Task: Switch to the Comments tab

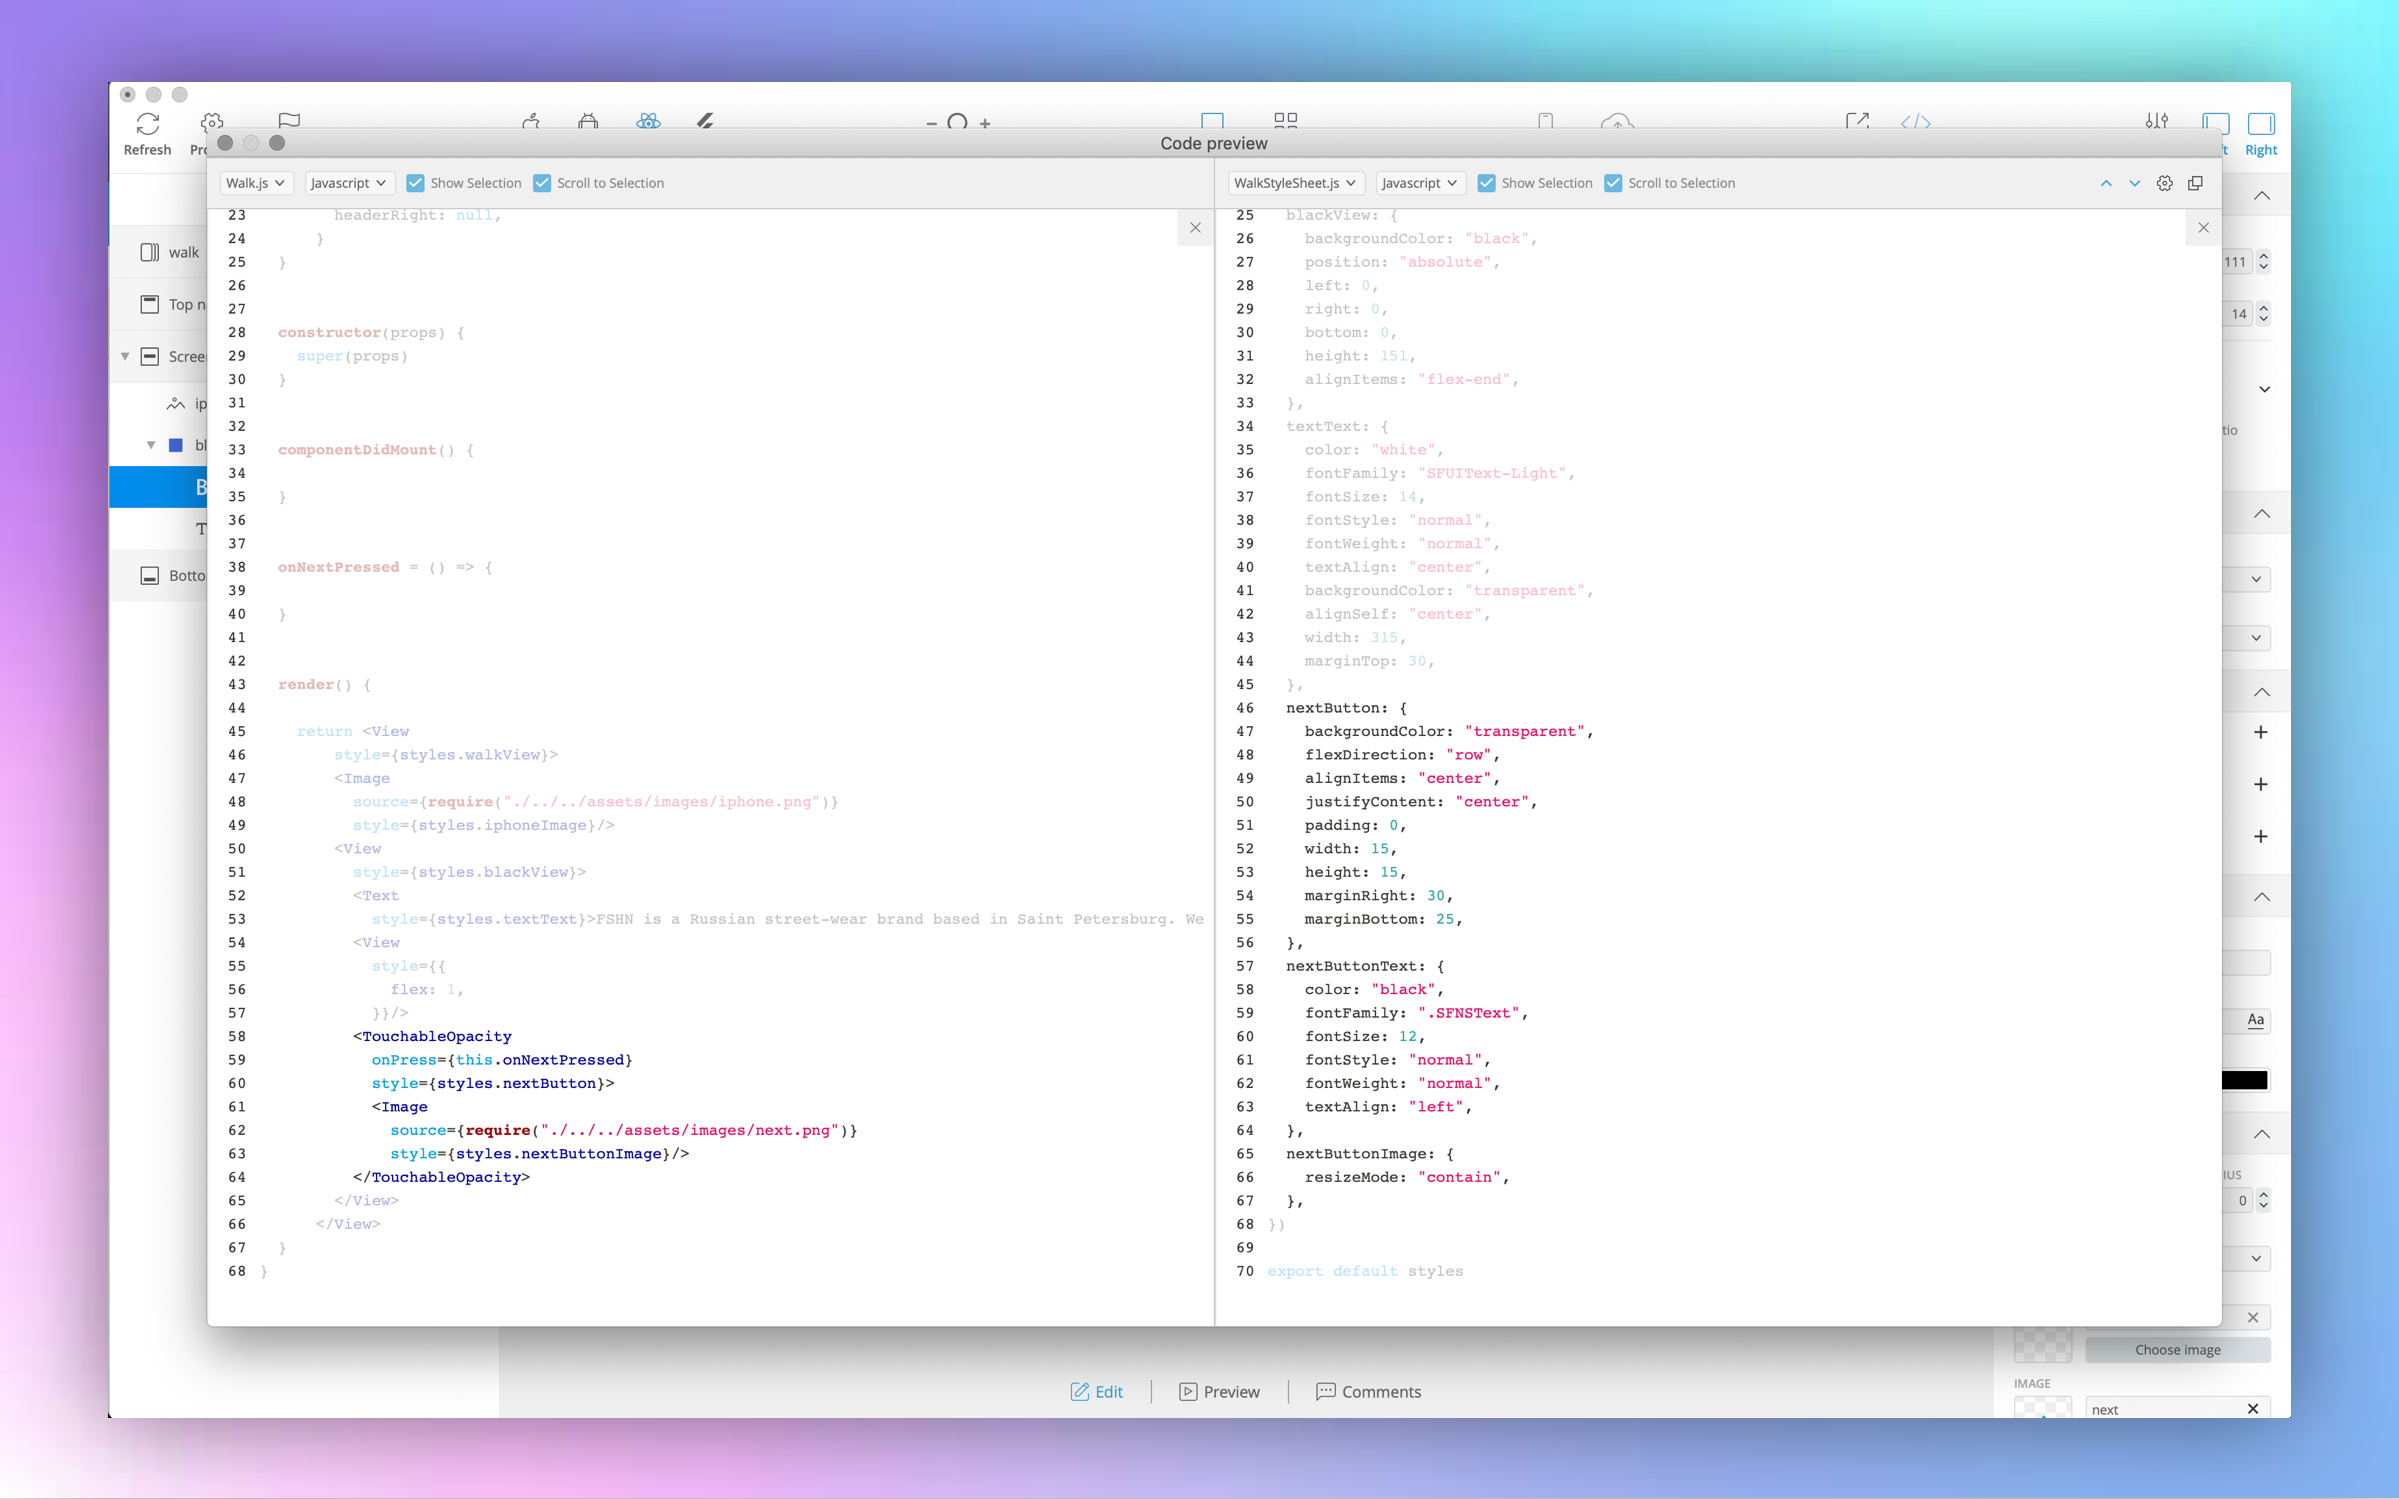Action: (x=1368, y=1391)
